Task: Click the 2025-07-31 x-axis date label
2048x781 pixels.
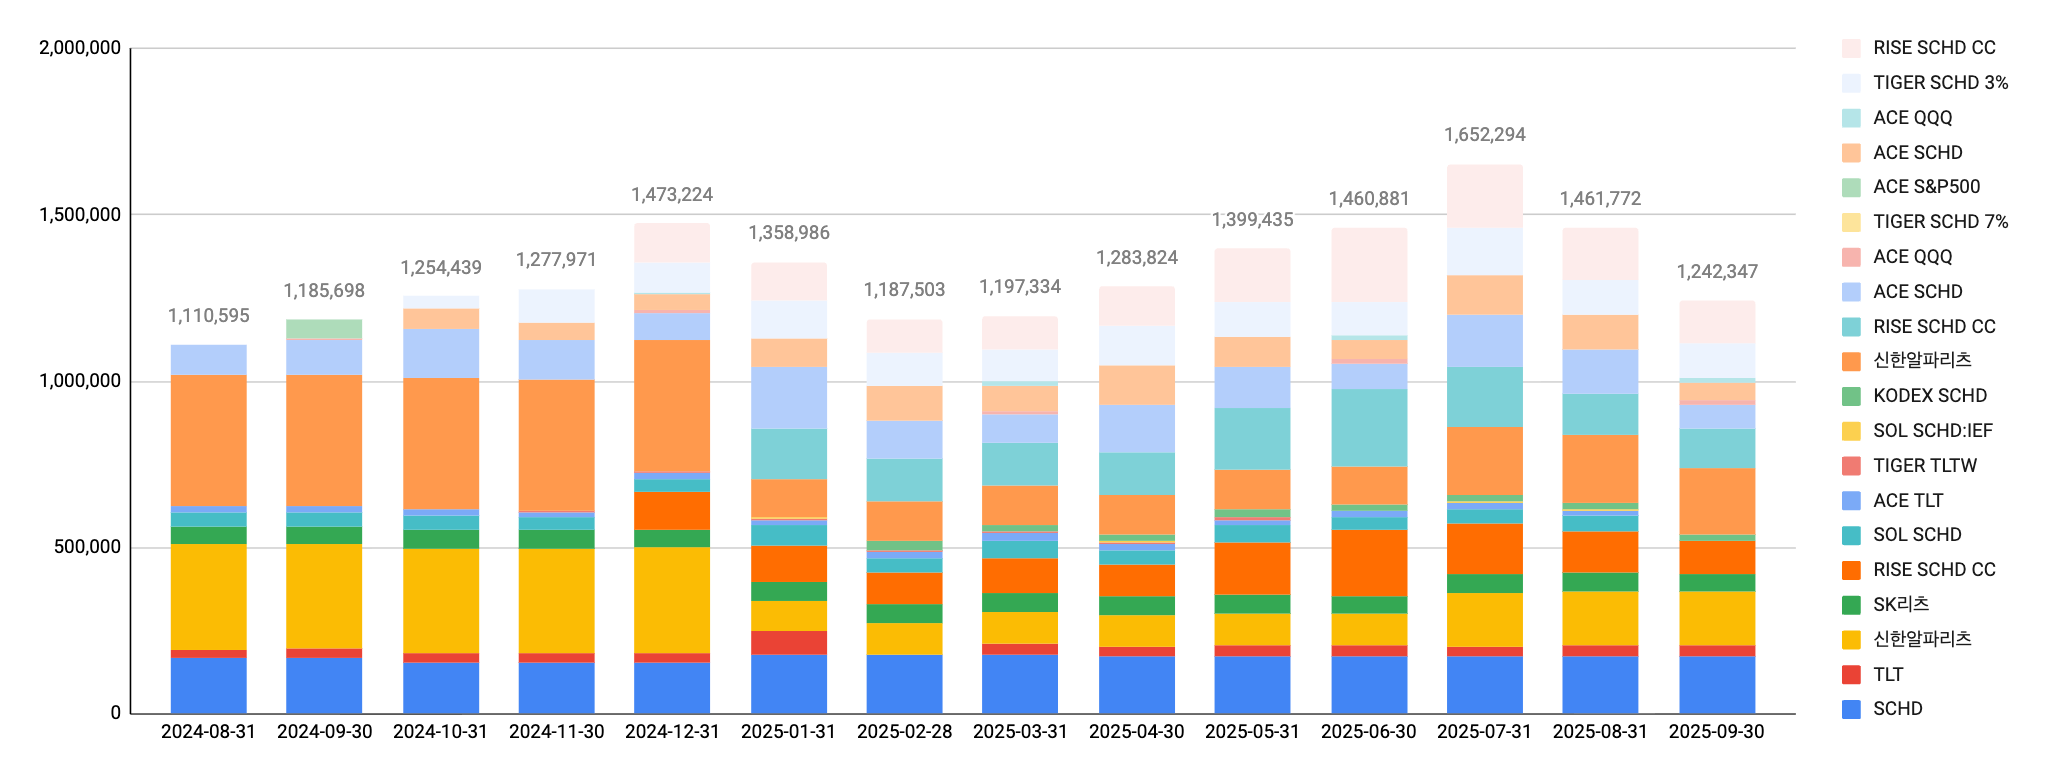Action: (1484, 732)
